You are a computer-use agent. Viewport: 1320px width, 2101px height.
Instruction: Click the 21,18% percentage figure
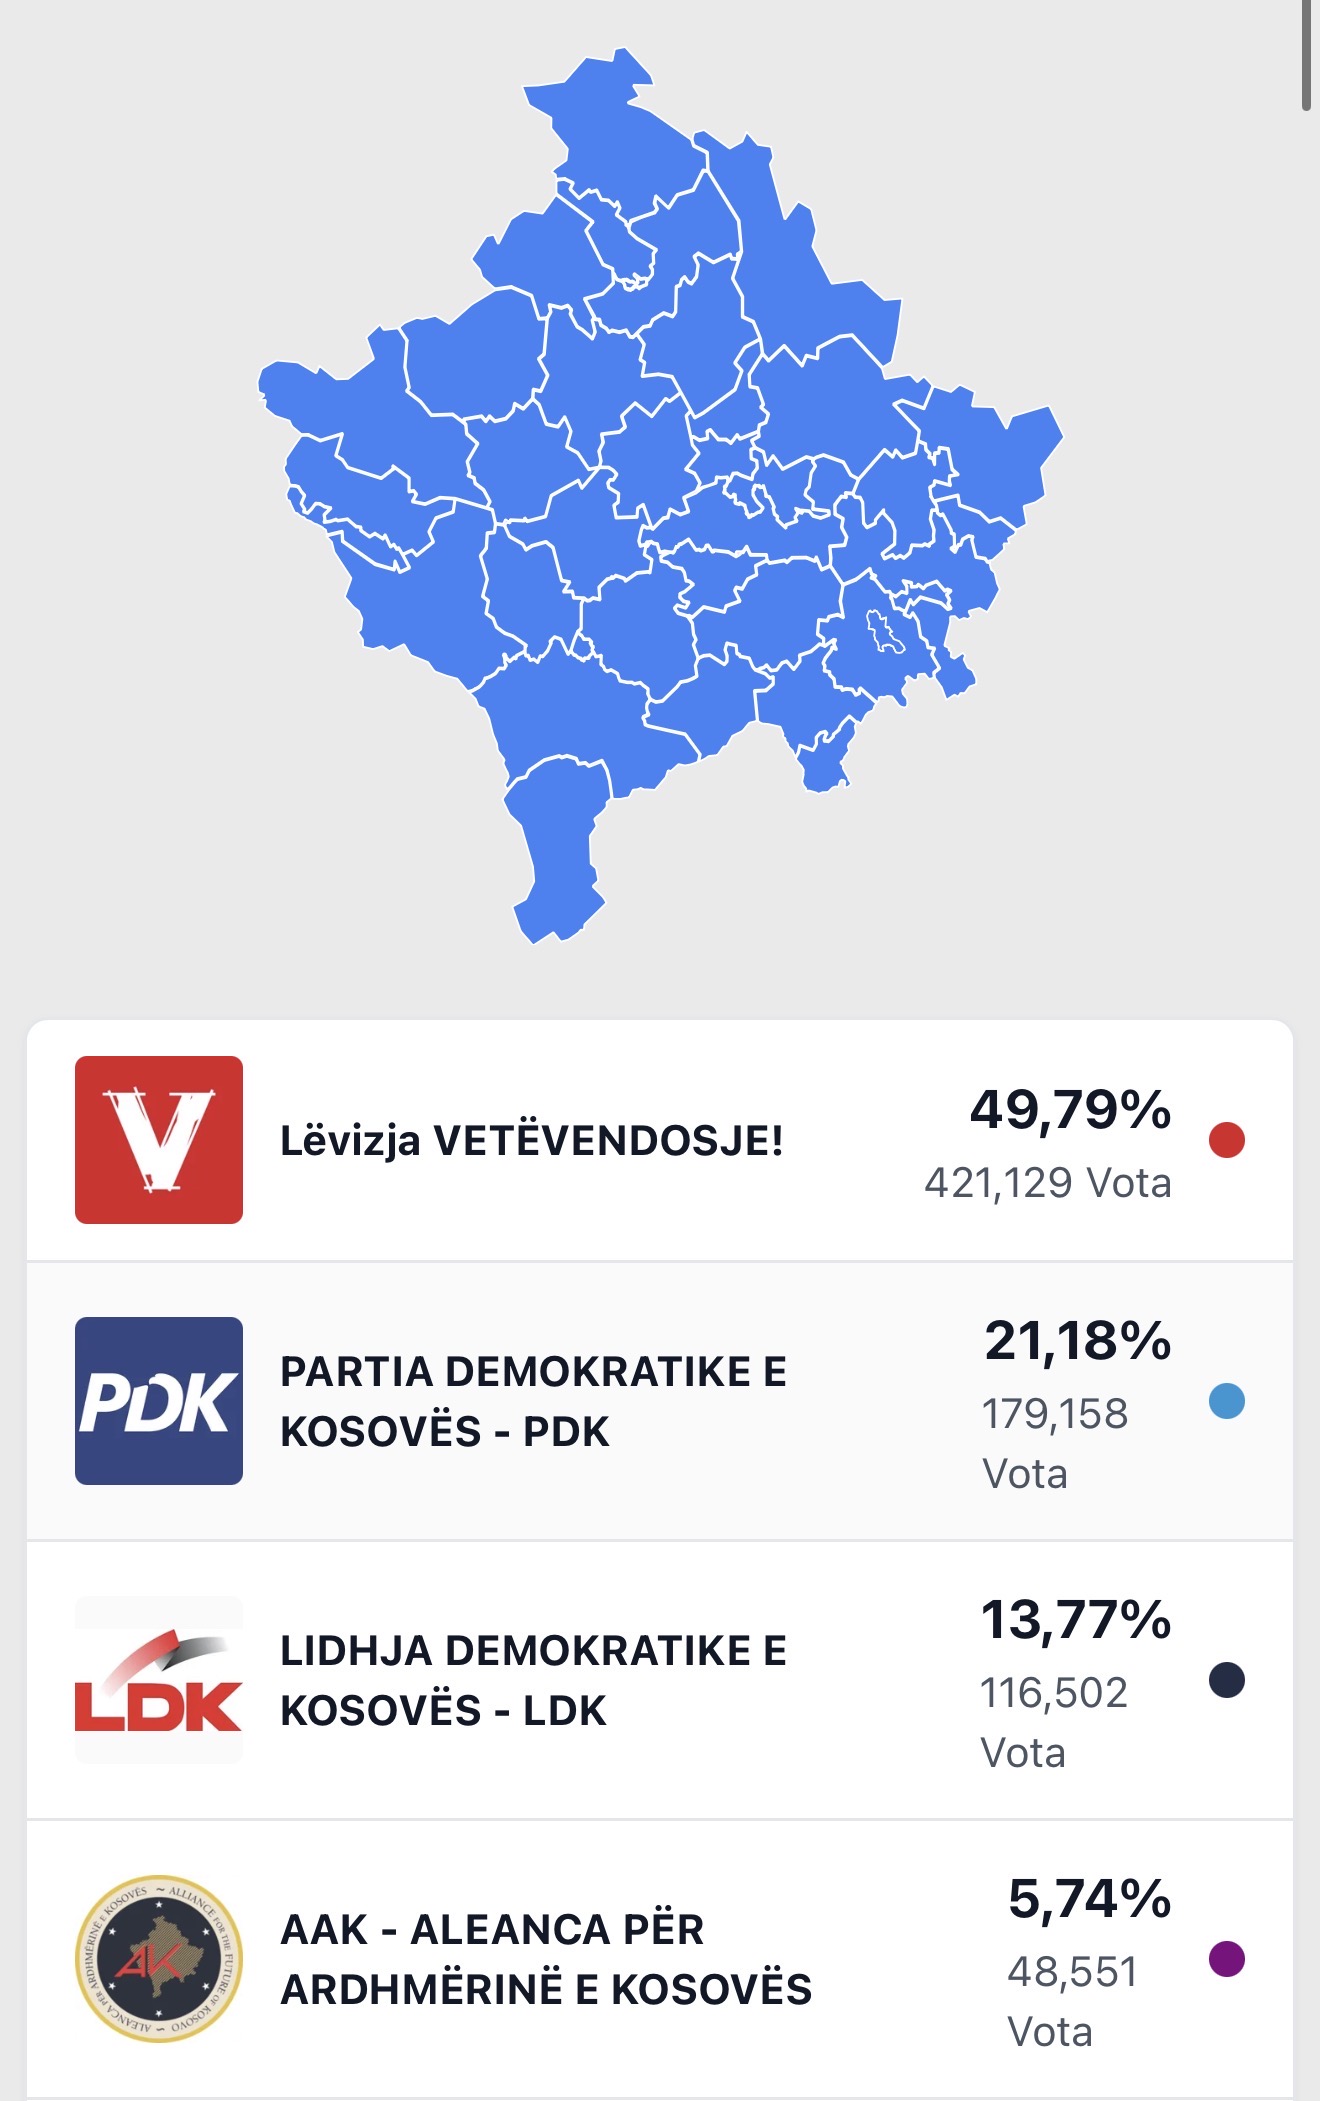coord(1077,1341)
